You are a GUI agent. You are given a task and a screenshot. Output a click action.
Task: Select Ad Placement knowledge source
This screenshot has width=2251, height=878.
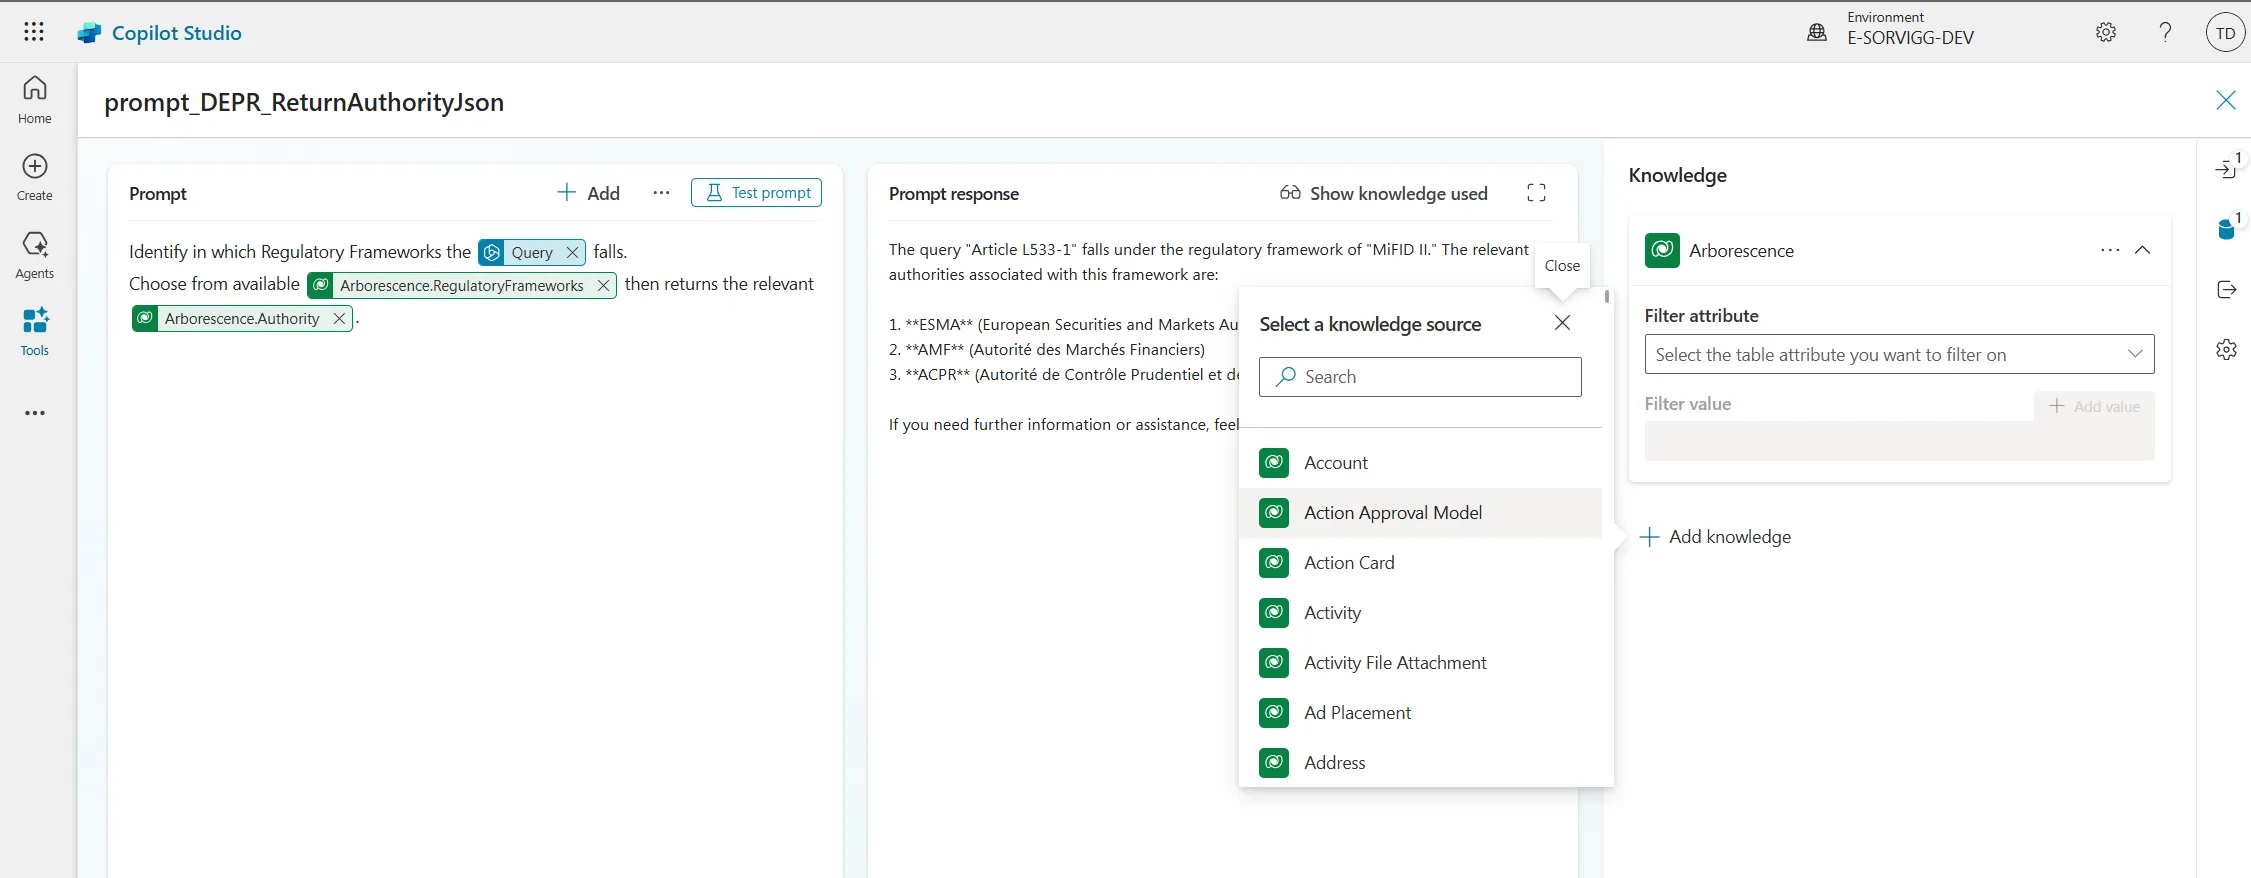click(1420, 713)
